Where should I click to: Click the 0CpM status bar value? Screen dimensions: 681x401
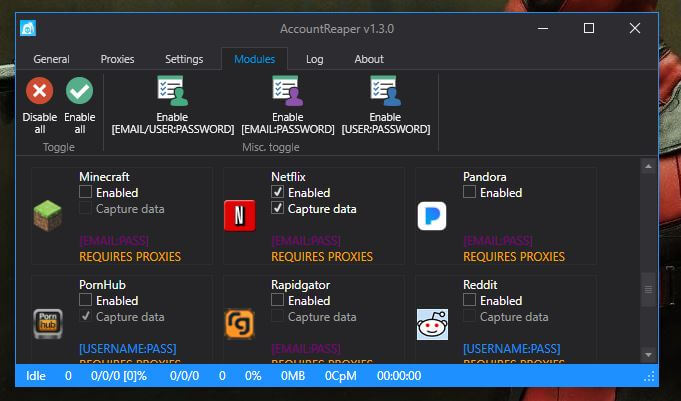[340, 376]
